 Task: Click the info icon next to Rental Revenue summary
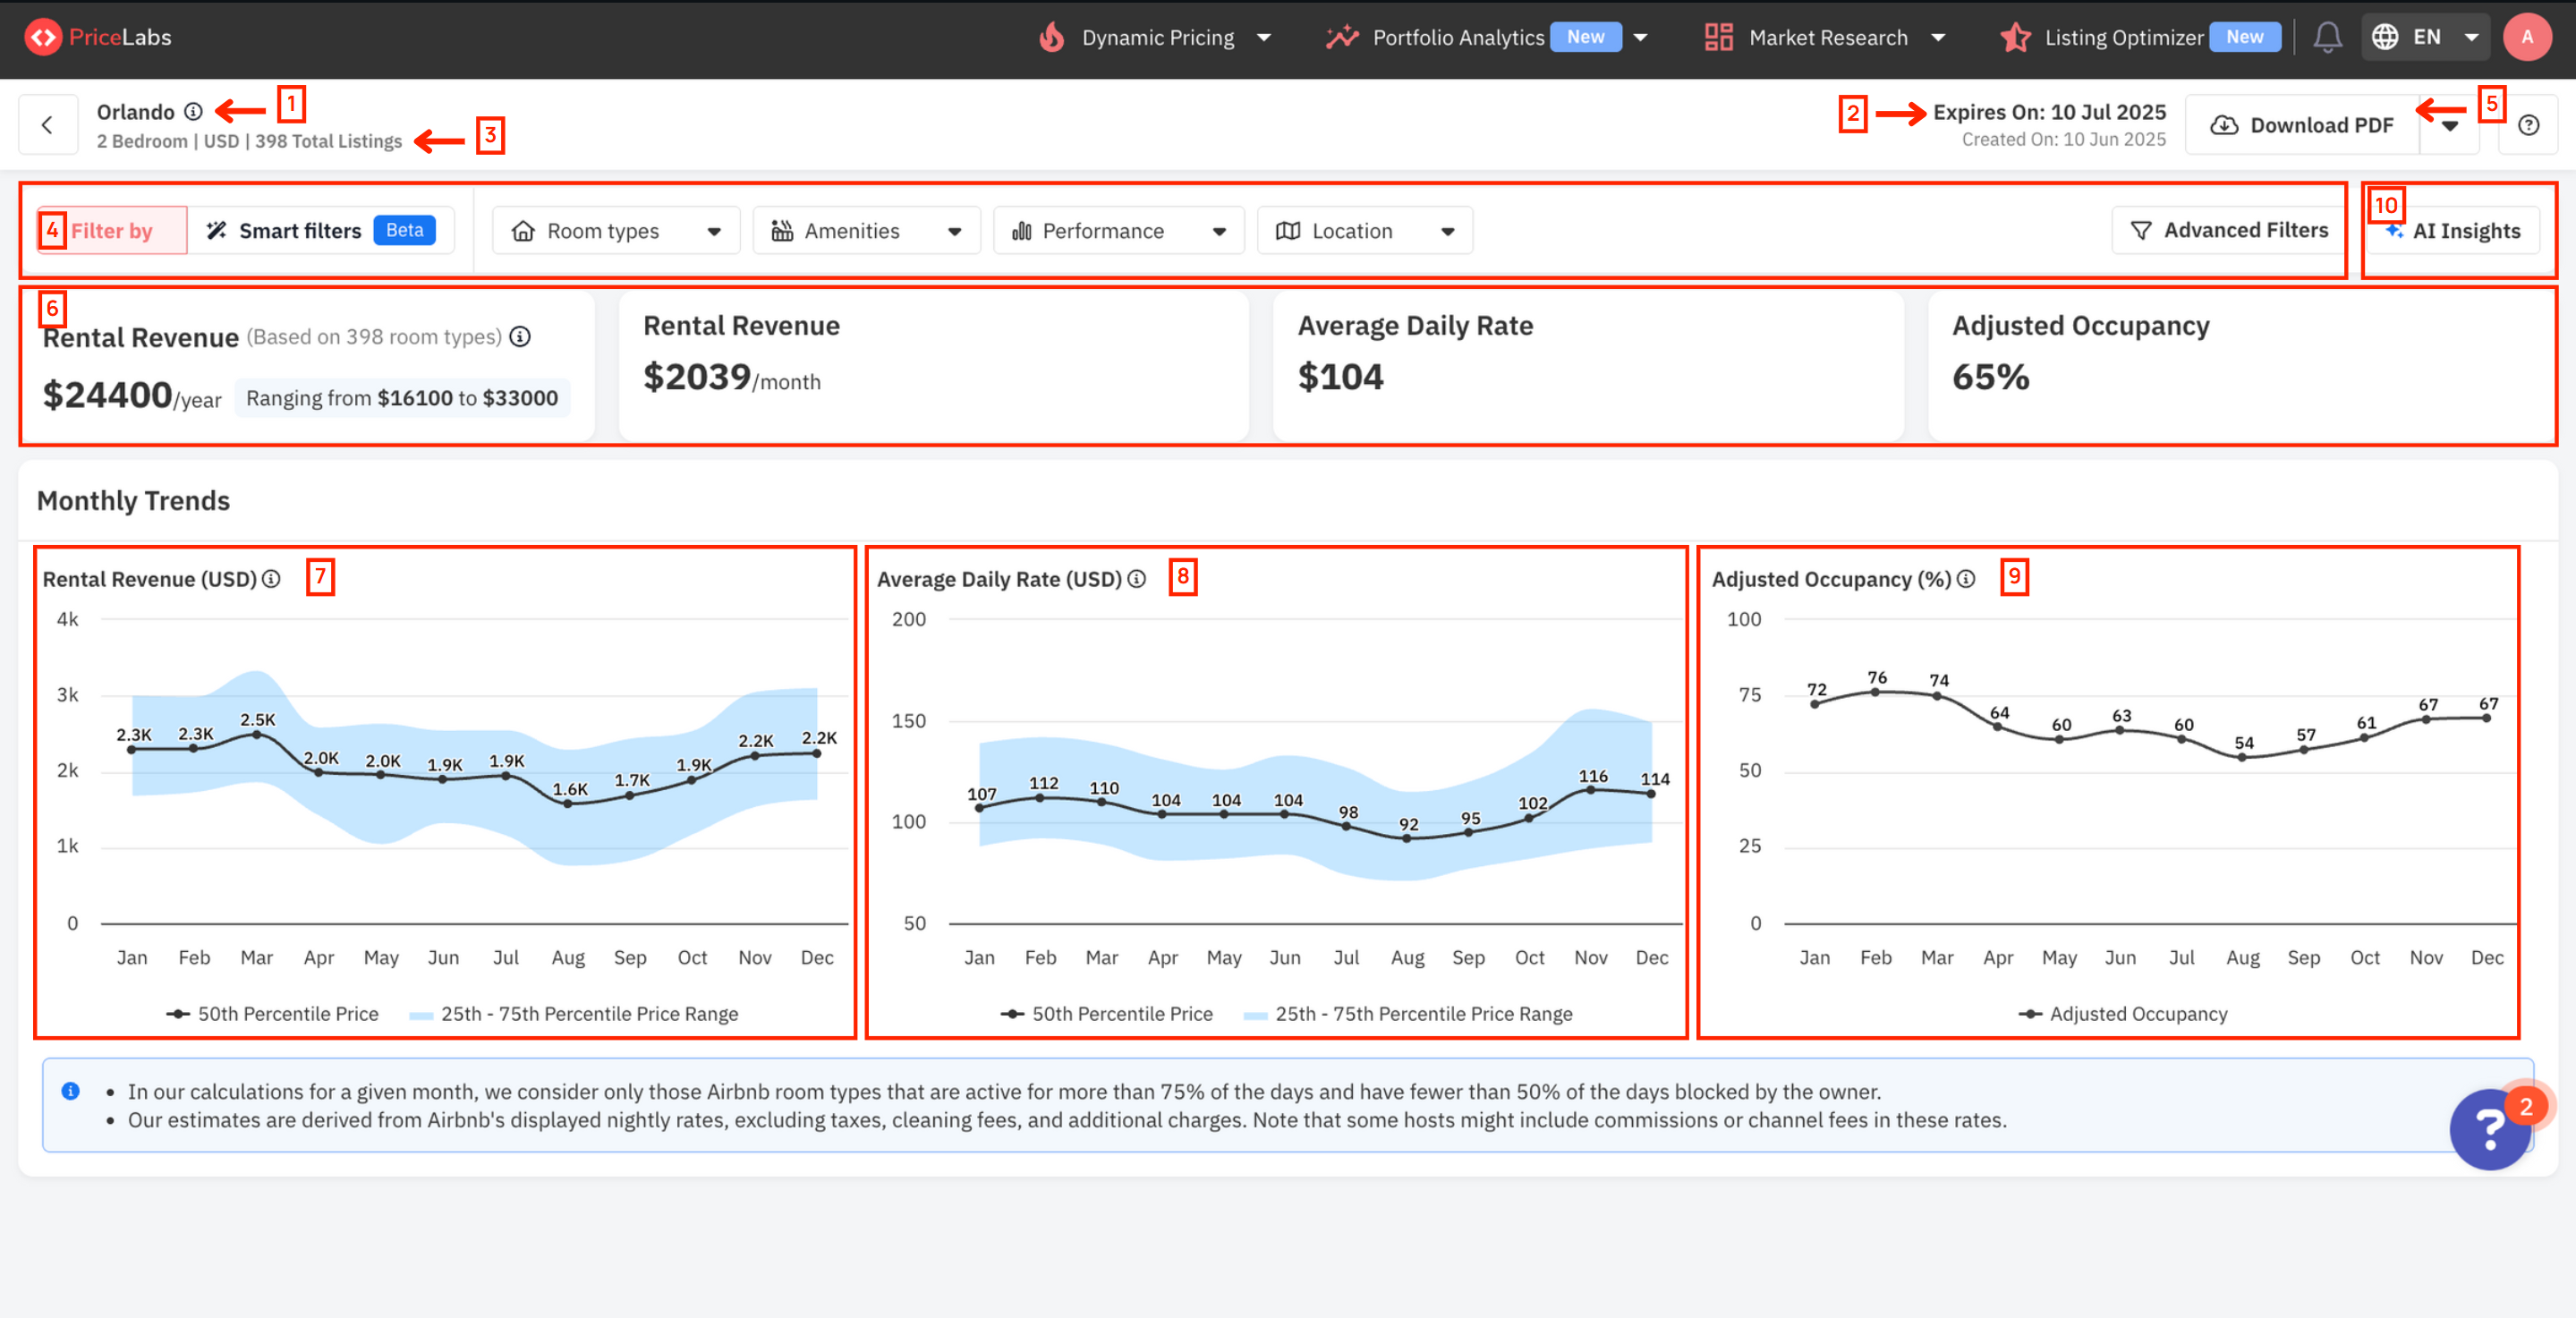tap(520, 337)
